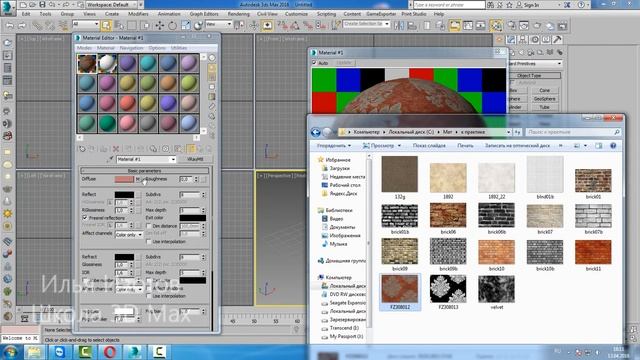
Task: Enable Use interpolation under Reflect section
Action: 149,242
